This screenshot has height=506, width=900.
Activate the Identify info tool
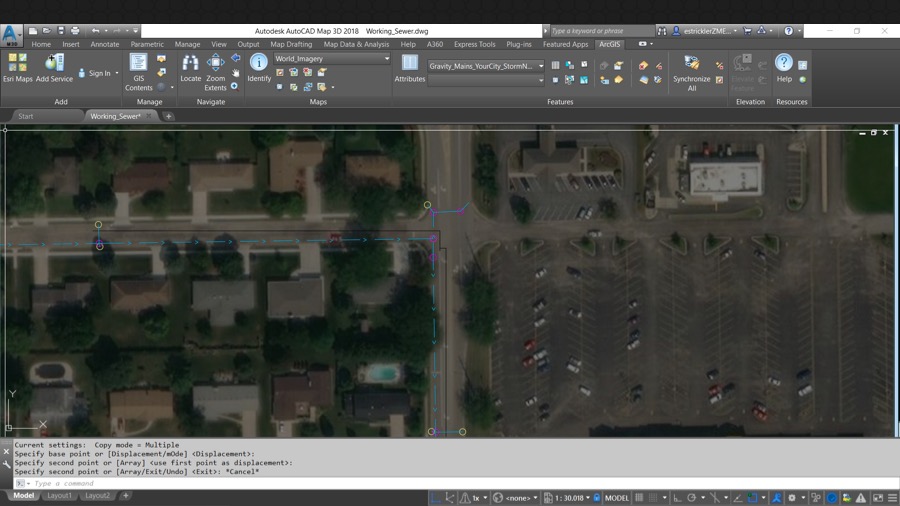pyautogui.click(x=259, y=68)
